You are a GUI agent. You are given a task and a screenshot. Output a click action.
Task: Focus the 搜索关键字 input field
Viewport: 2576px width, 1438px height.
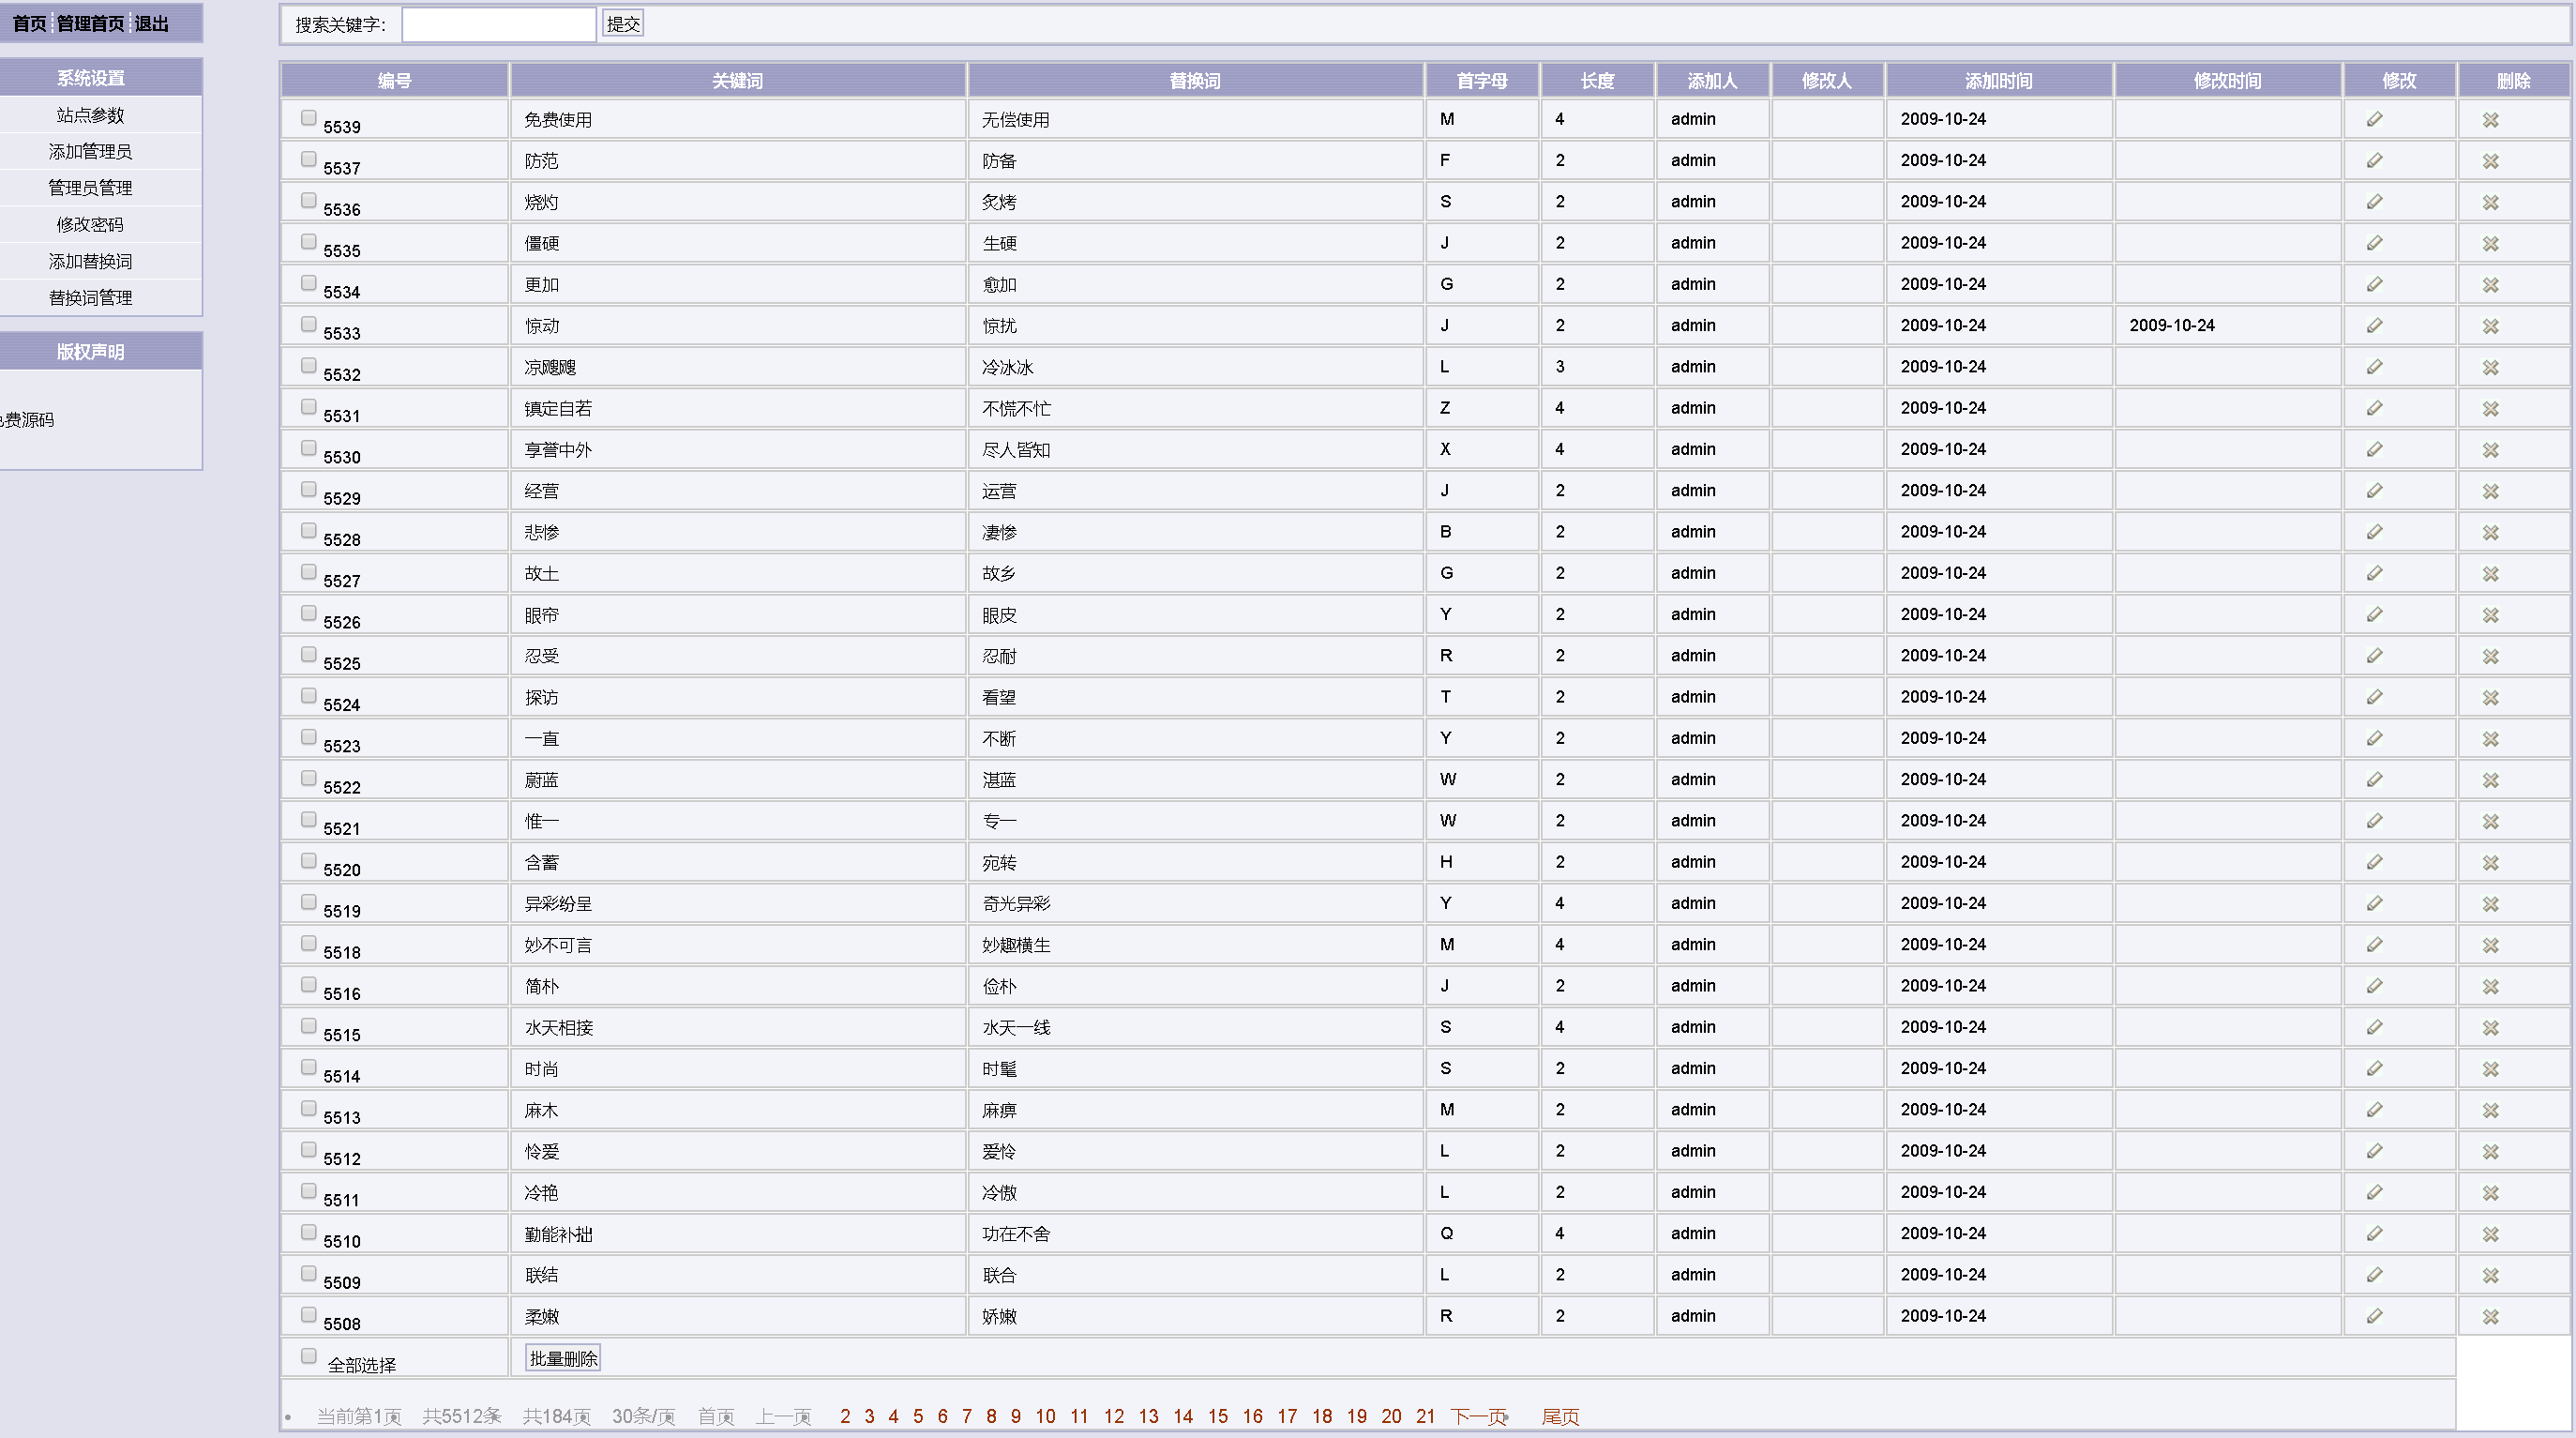tap(498, 24)
